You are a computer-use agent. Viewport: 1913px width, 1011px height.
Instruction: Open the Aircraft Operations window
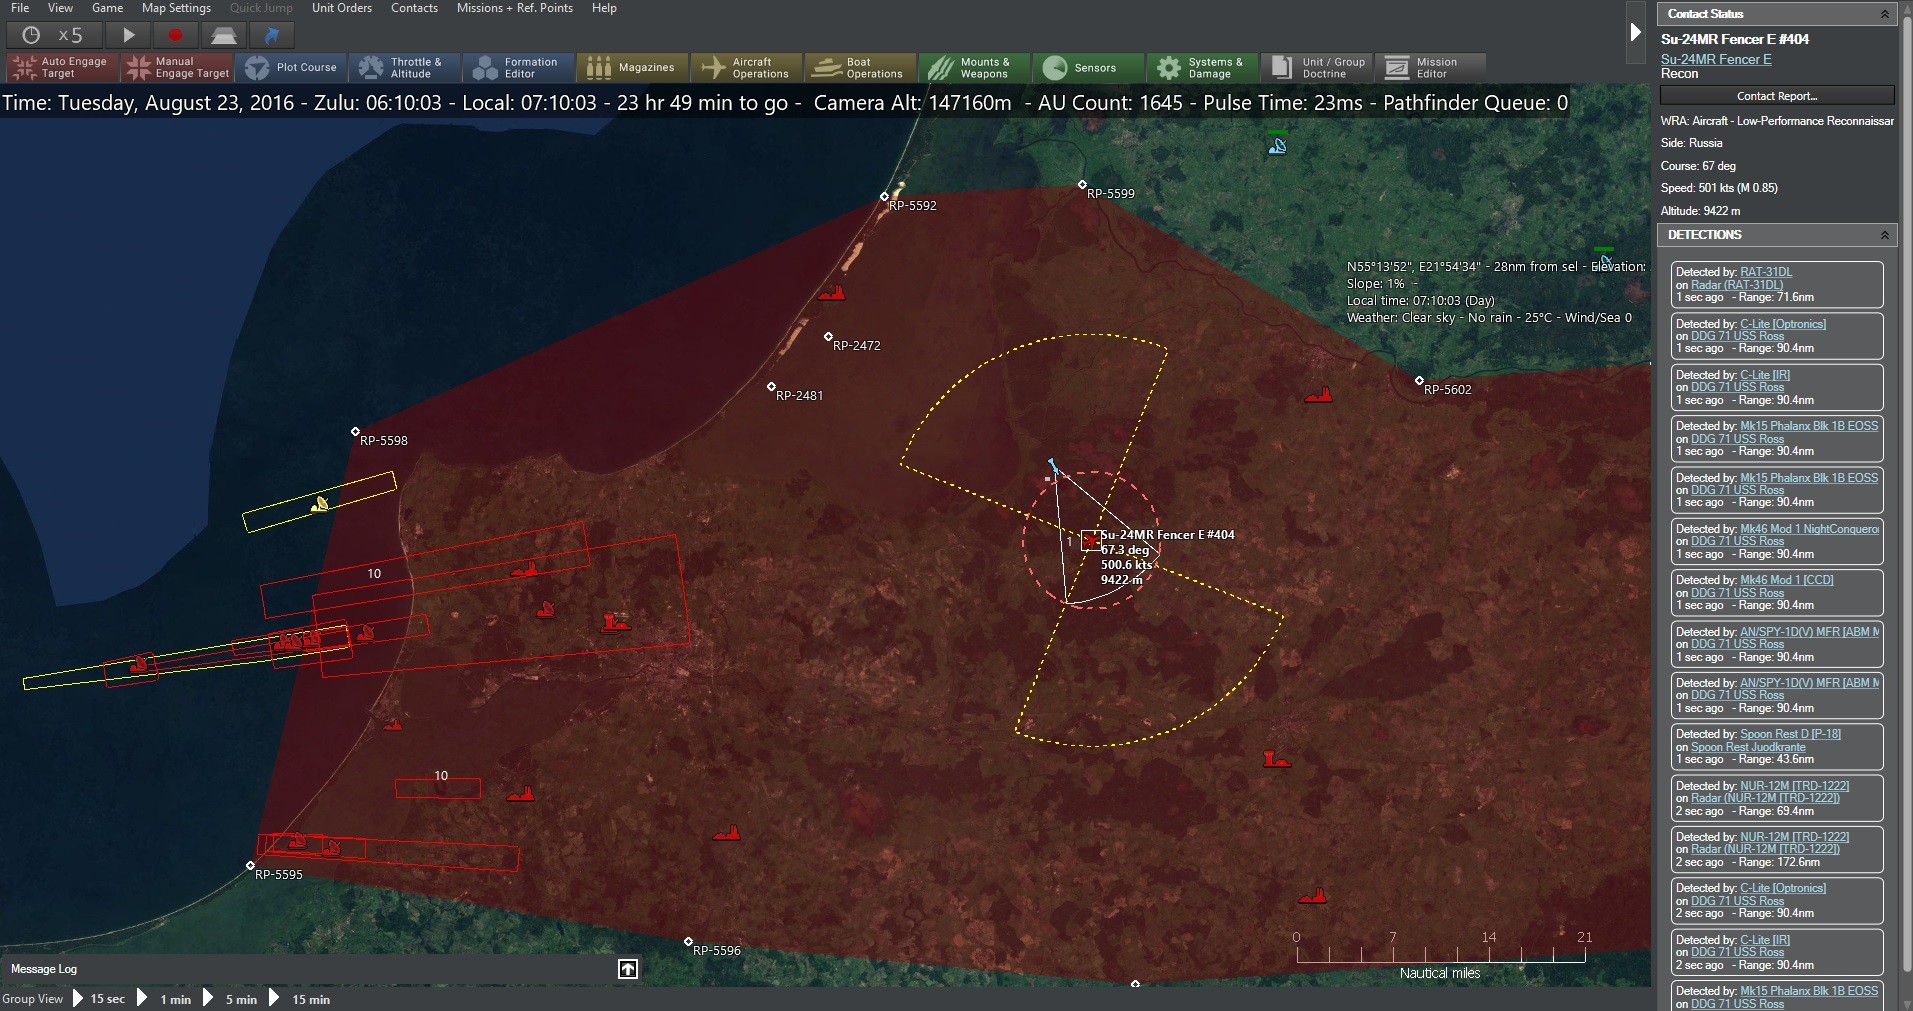(x=745, y=67)
